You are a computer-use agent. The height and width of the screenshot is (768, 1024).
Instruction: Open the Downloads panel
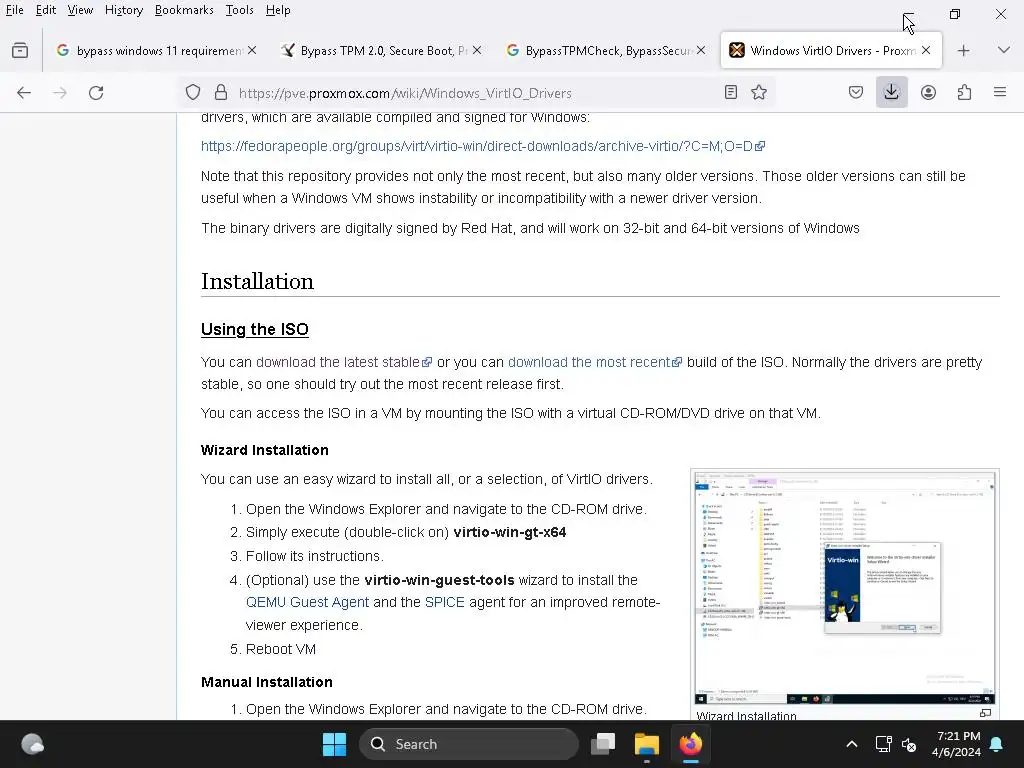pyautogui.click(x=891, y=92)
